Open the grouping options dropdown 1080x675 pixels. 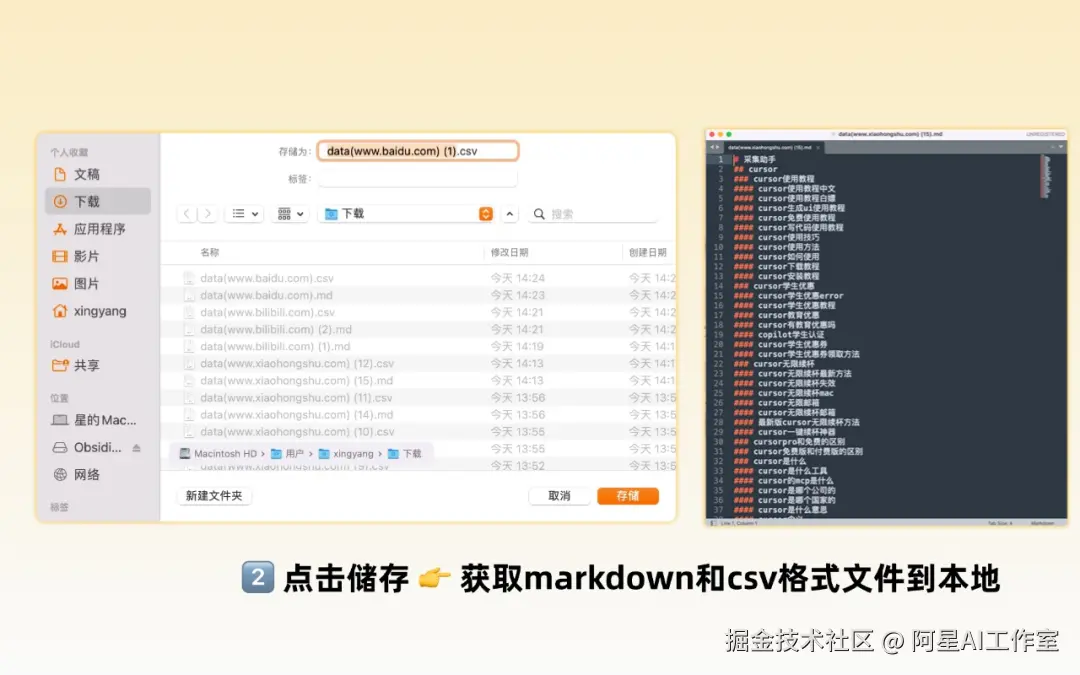290,214
